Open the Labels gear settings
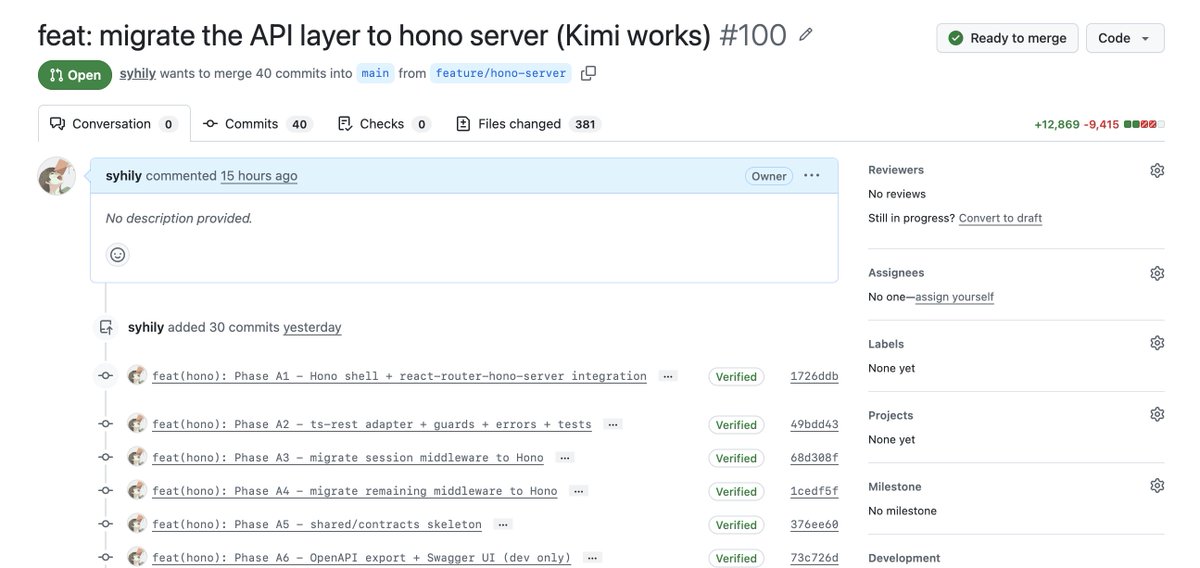 pyautogui.click(x=1157, y=343)
